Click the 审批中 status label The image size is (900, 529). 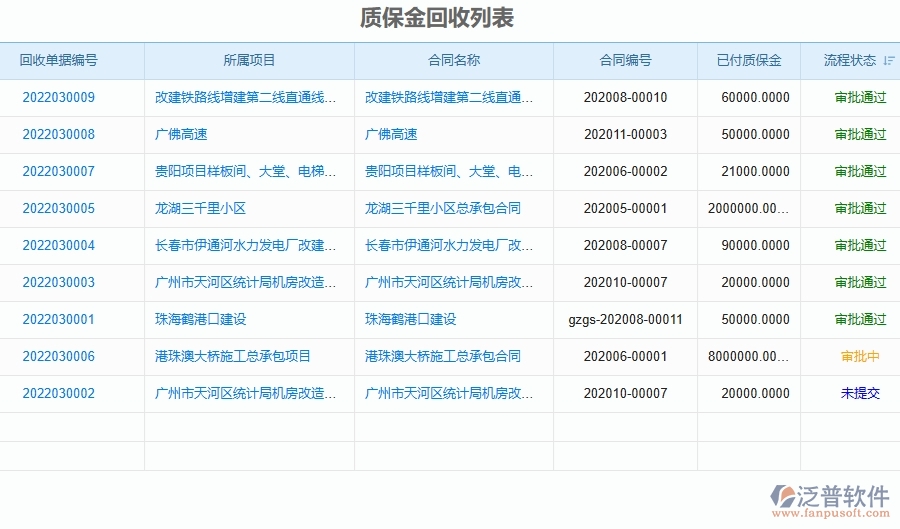(860, 357)
